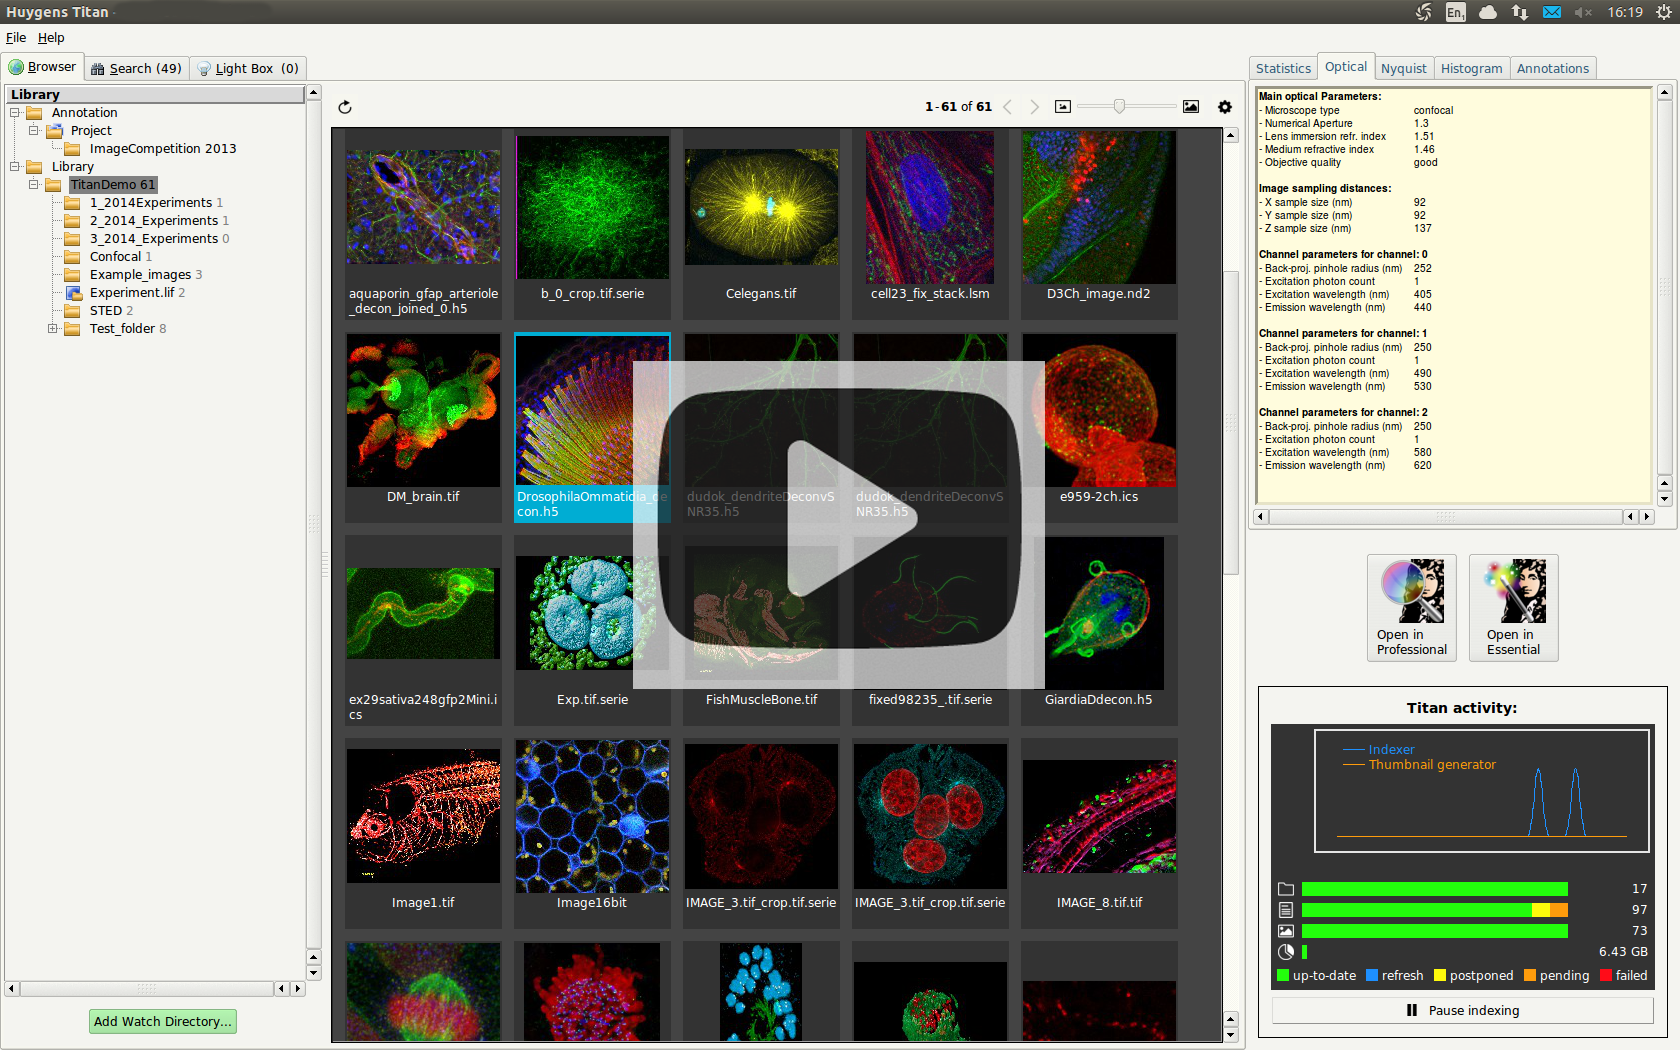The height and width of the screenshot is (1050, 1680).
Task: Click the small thumbnail size icon
Action: pos(1063,107)
